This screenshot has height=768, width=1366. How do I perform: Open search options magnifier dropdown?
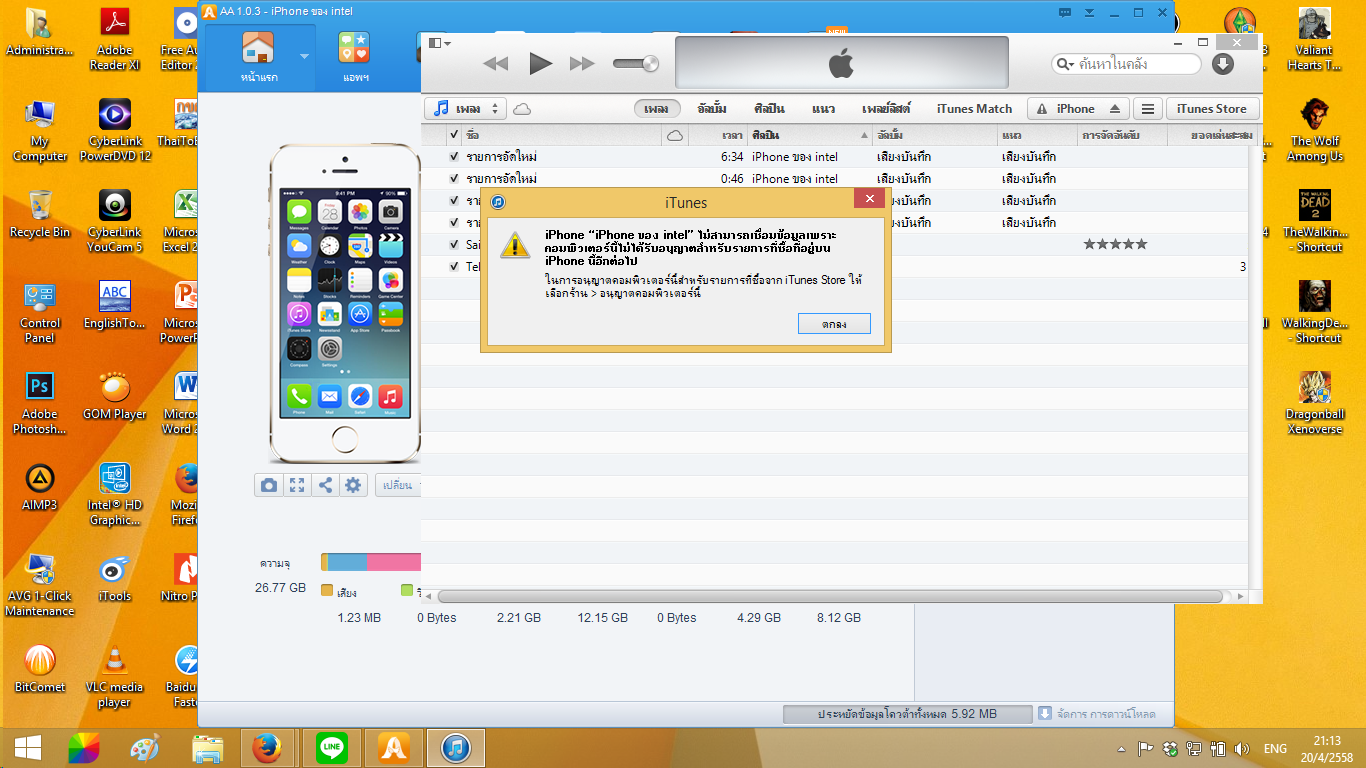coord(1065,64)
